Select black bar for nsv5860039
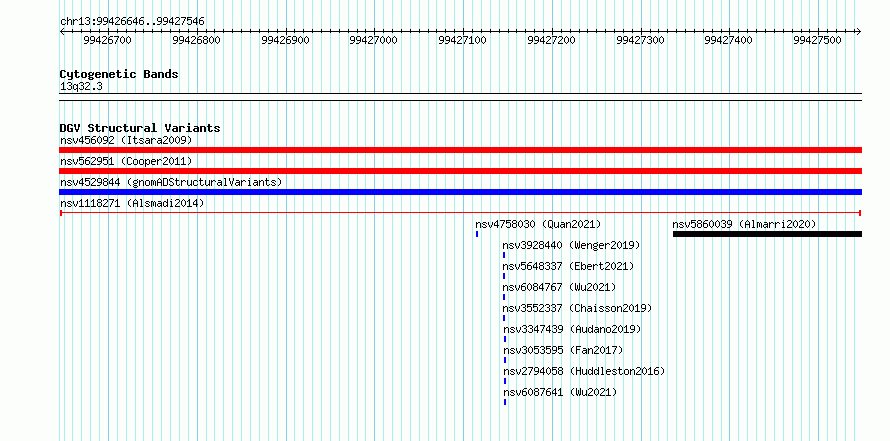The width and height of the screenshot is (890, 441). tap(767, 234)
